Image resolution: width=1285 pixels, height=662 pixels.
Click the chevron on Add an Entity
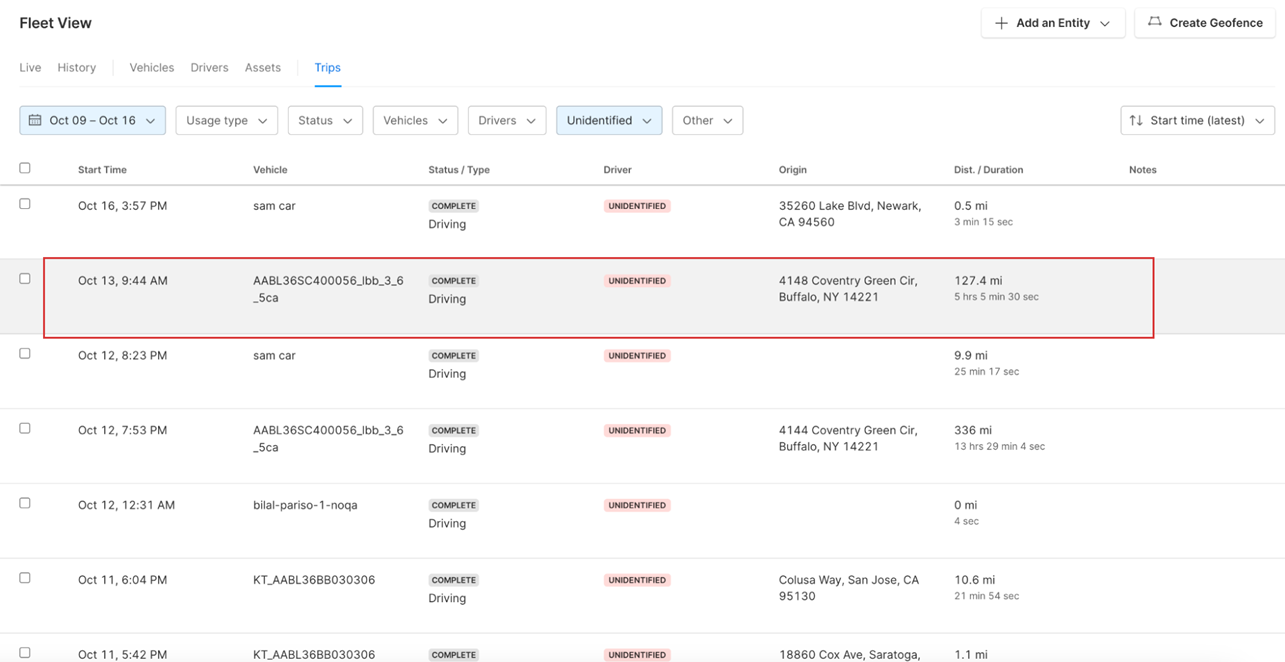point(1105,23)
